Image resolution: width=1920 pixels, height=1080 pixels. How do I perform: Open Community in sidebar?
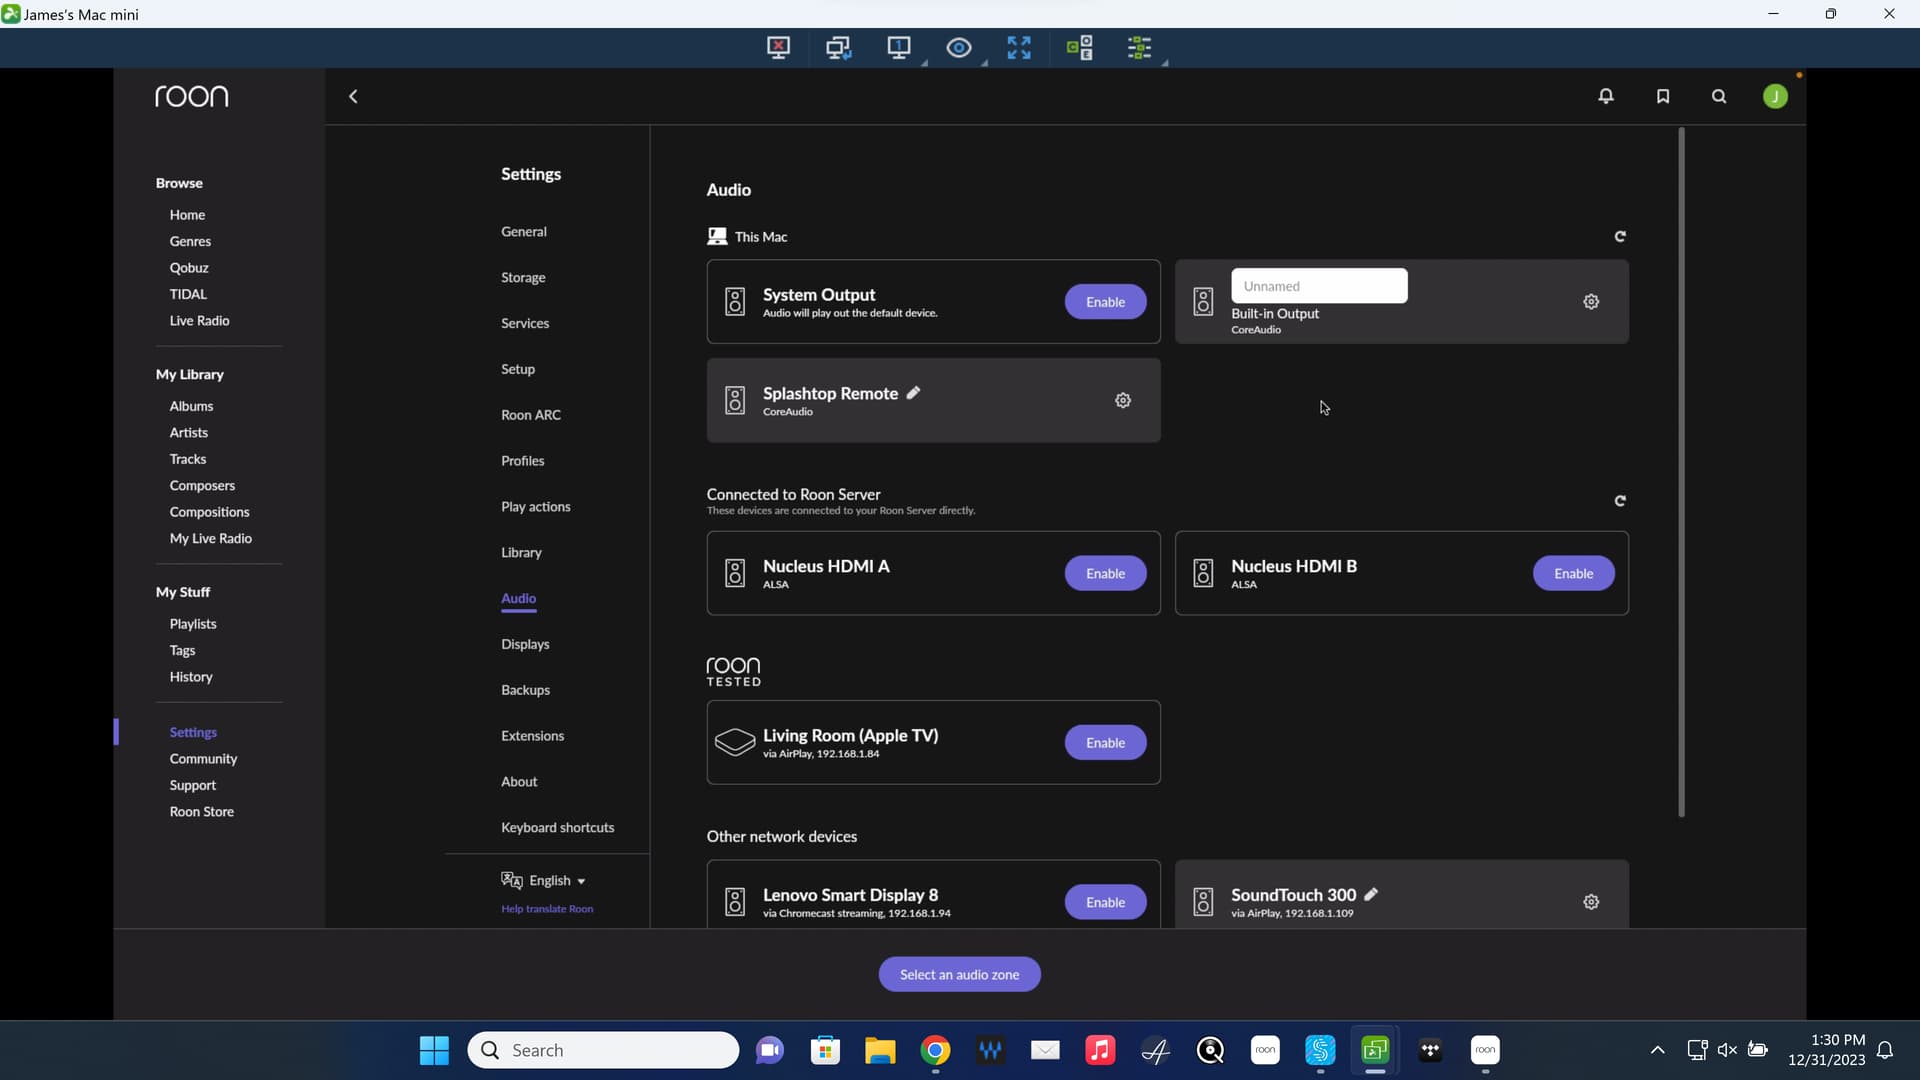click(x=203, y=759)
